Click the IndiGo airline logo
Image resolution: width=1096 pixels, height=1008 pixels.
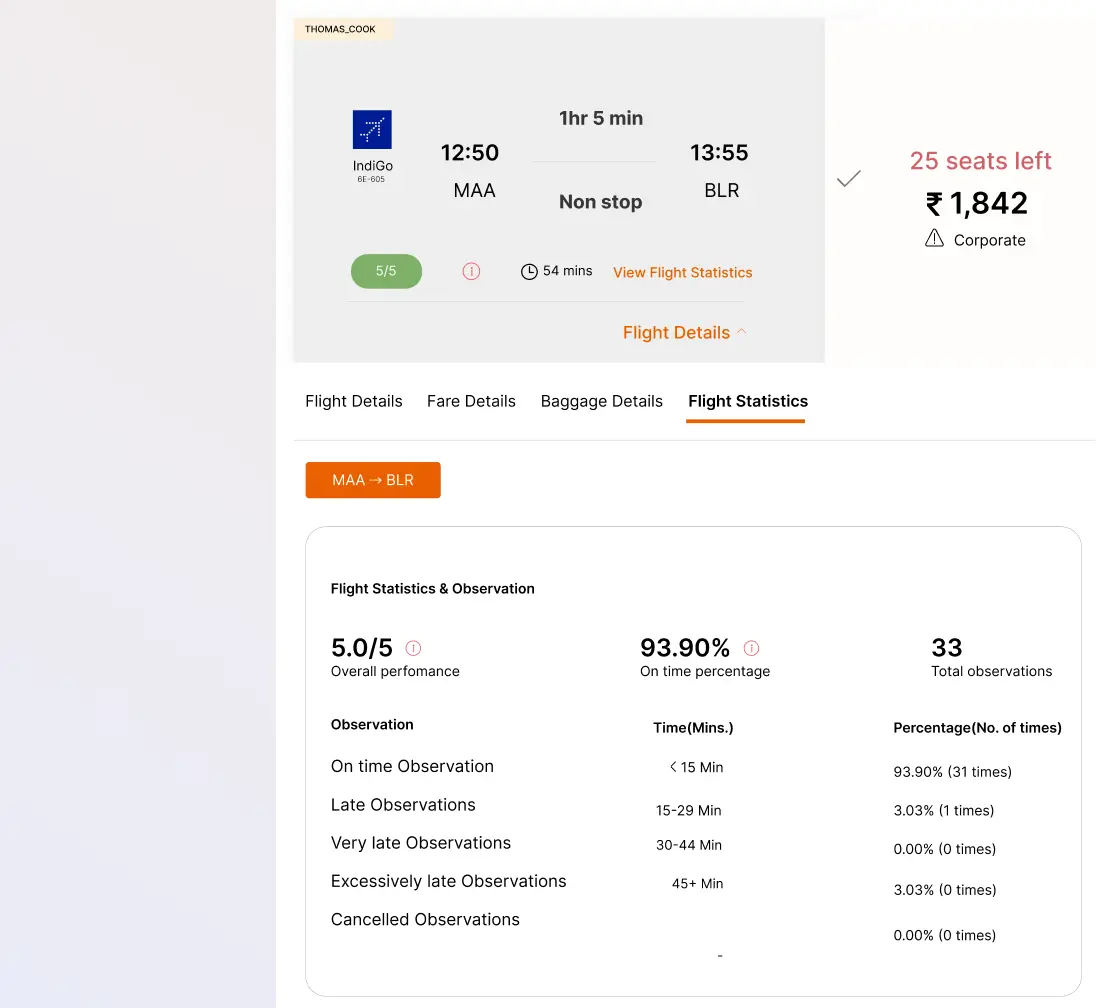[372, 130]
